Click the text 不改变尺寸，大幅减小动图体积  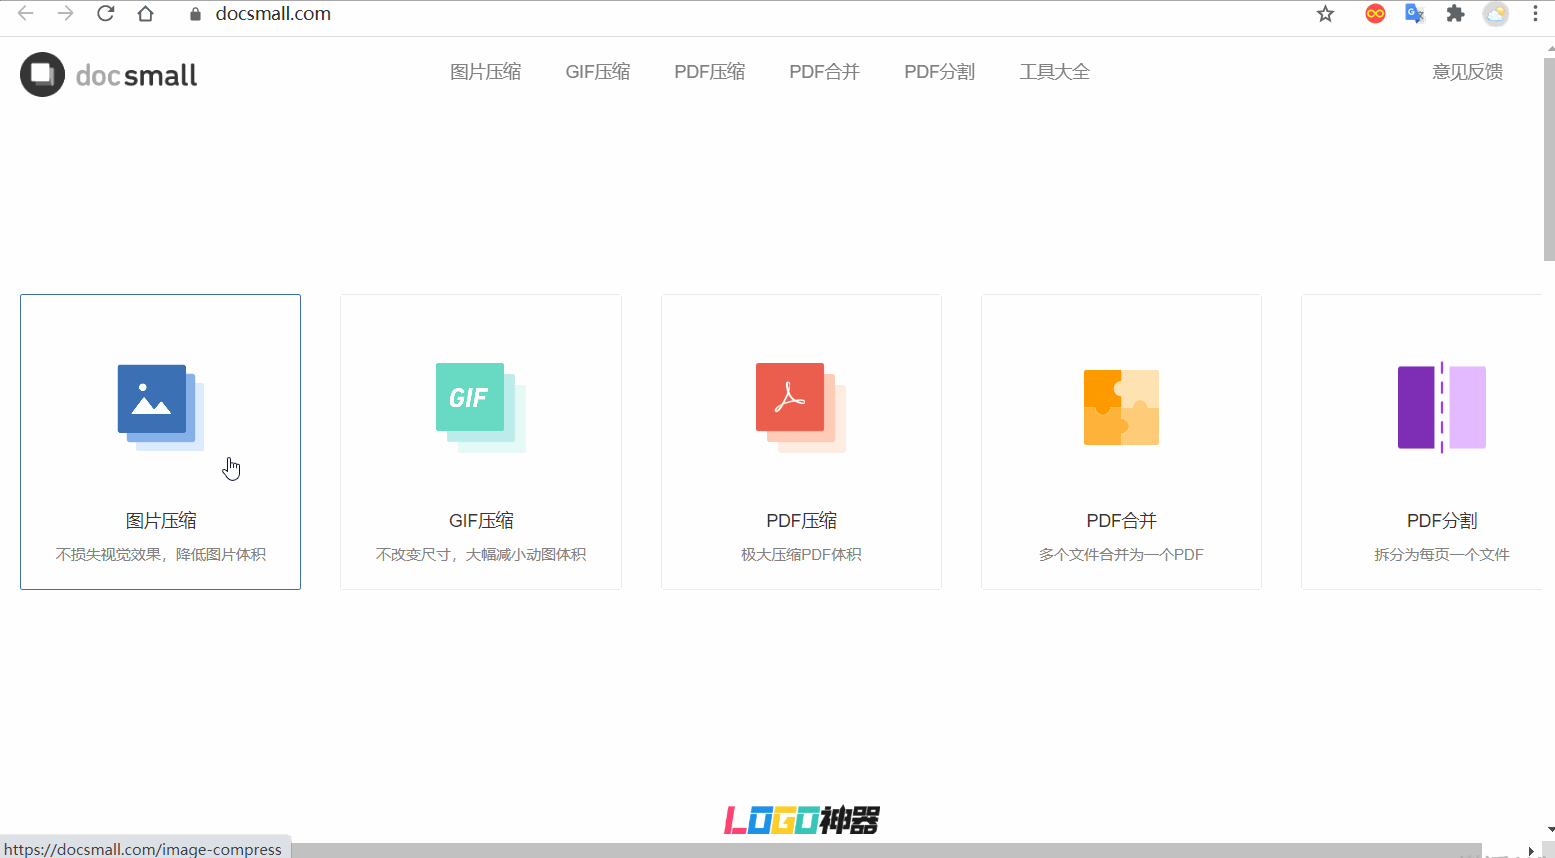point(481,555)
